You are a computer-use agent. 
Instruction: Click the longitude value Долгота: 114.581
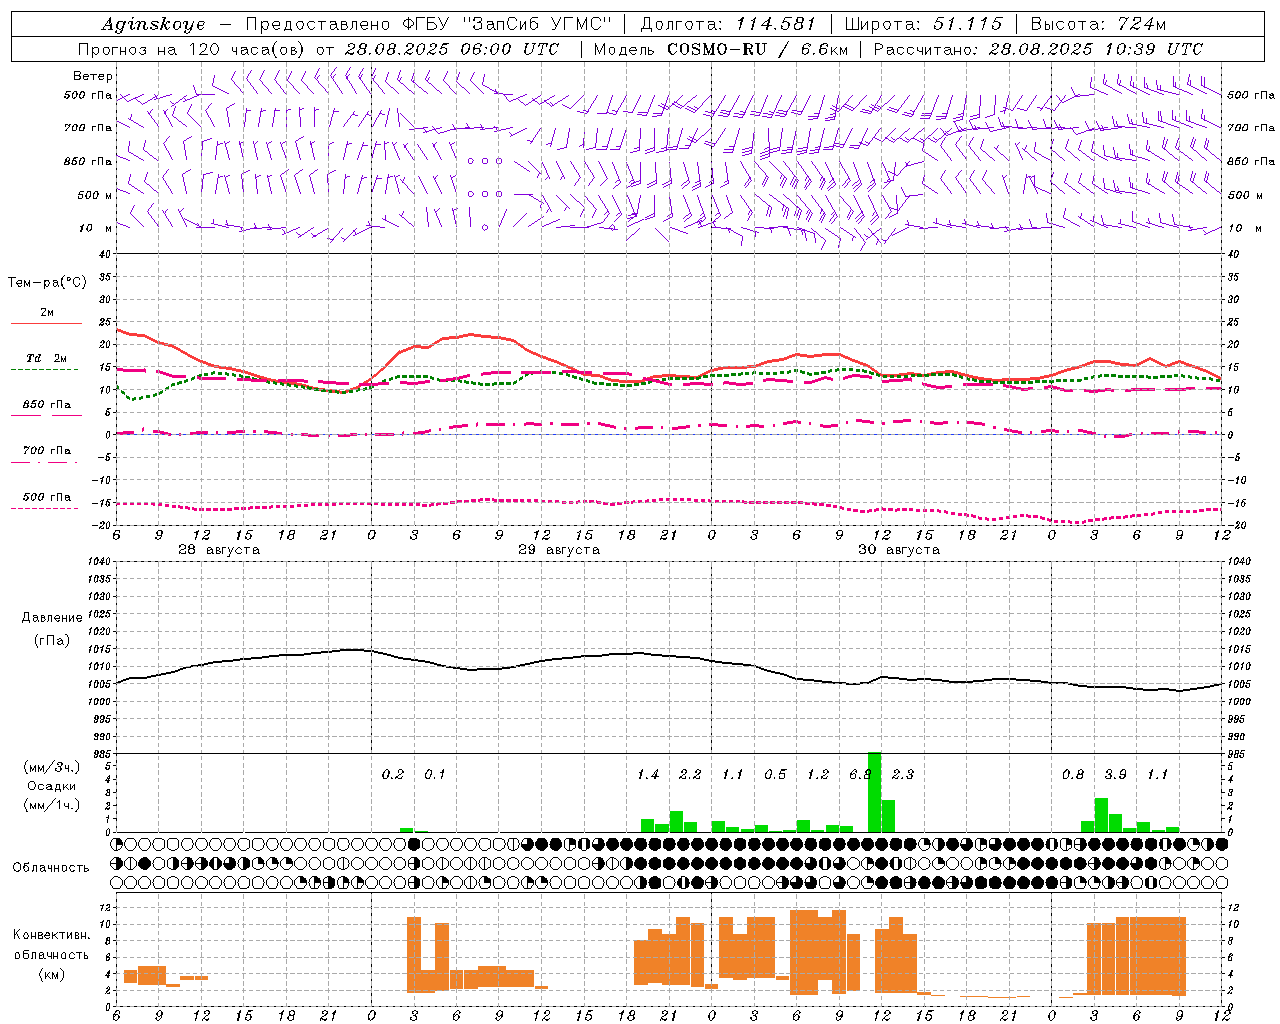(728, 24)
